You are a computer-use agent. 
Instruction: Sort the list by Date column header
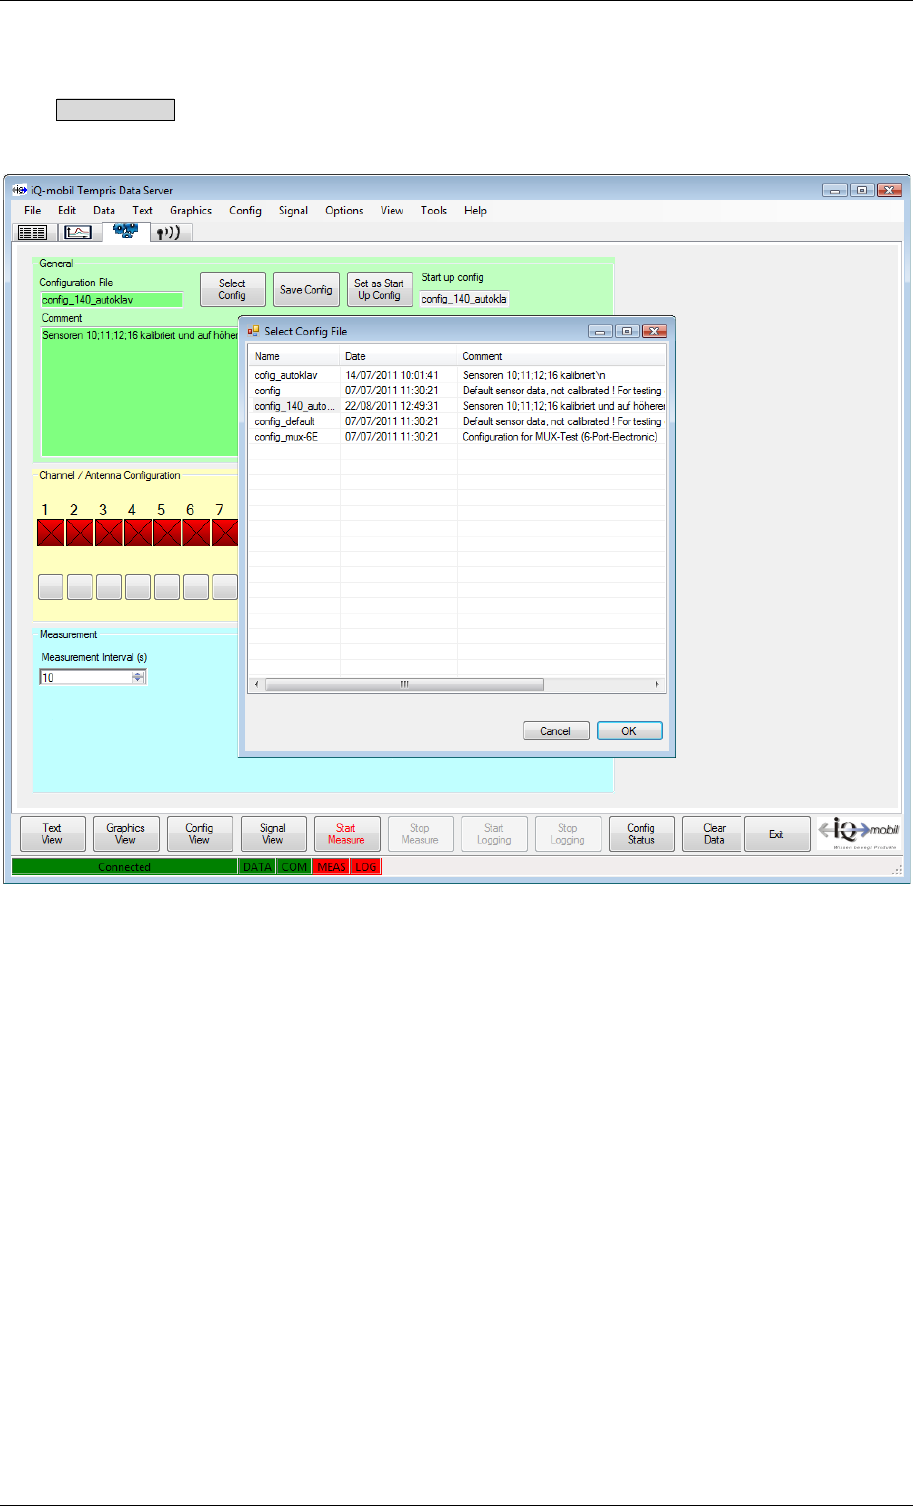pos(399,356)
